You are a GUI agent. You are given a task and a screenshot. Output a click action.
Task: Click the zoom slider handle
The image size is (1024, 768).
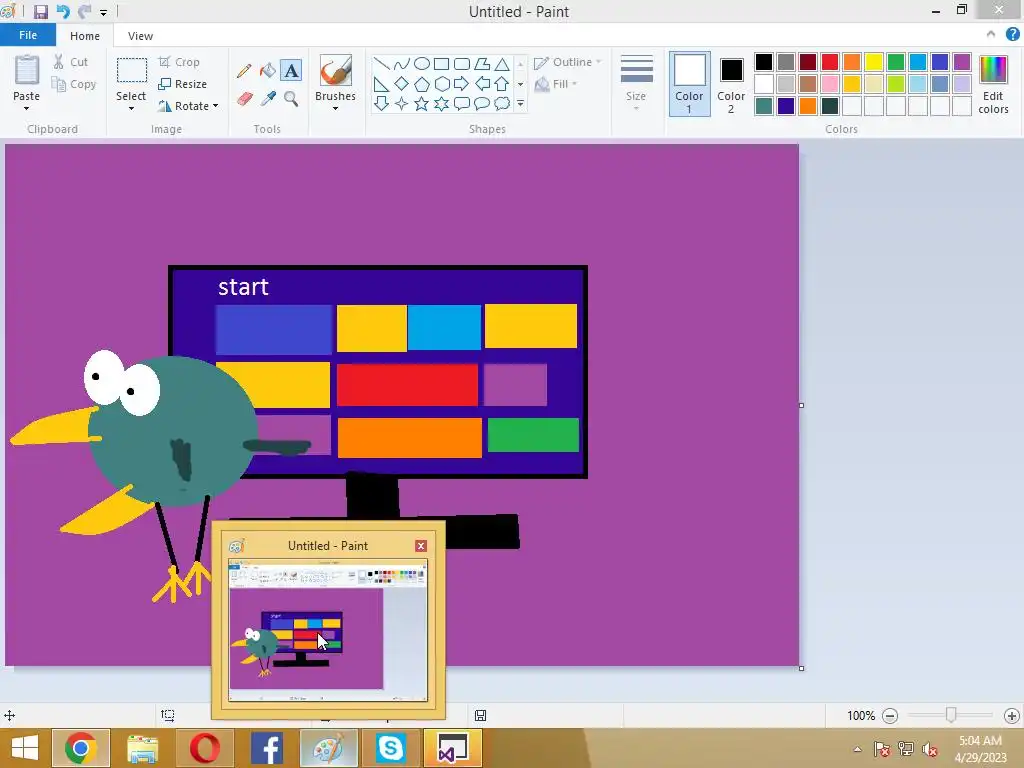click(951, 716)
